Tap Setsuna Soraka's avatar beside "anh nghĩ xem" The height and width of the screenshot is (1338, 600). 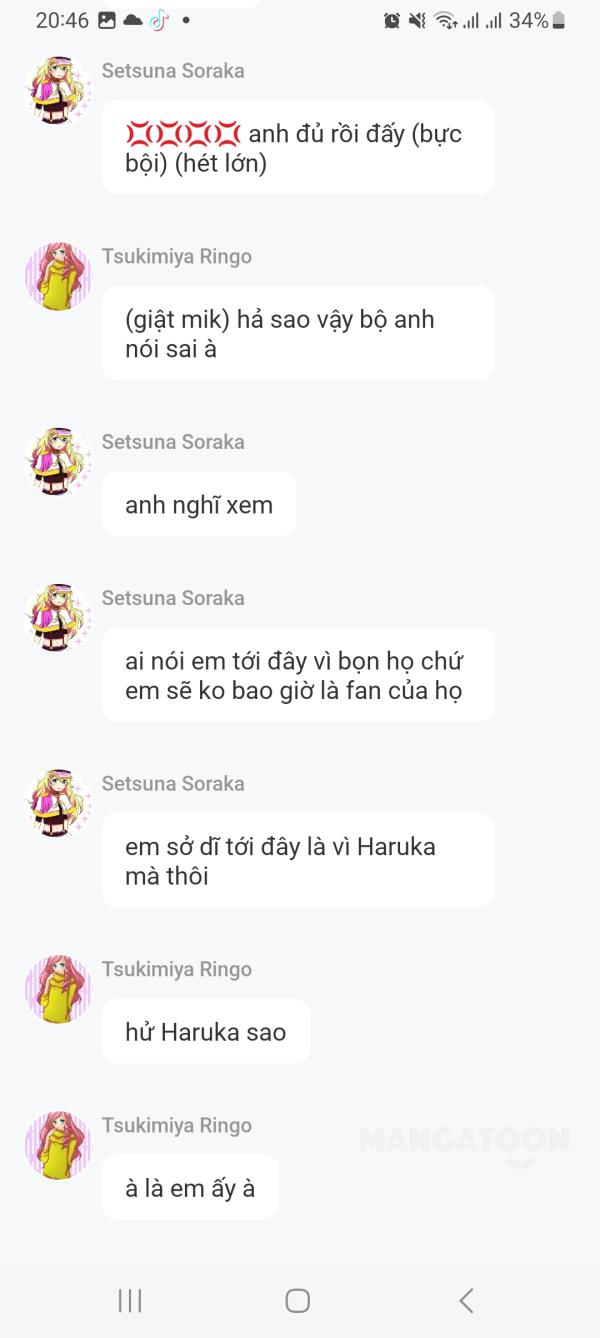coord(58,462)
